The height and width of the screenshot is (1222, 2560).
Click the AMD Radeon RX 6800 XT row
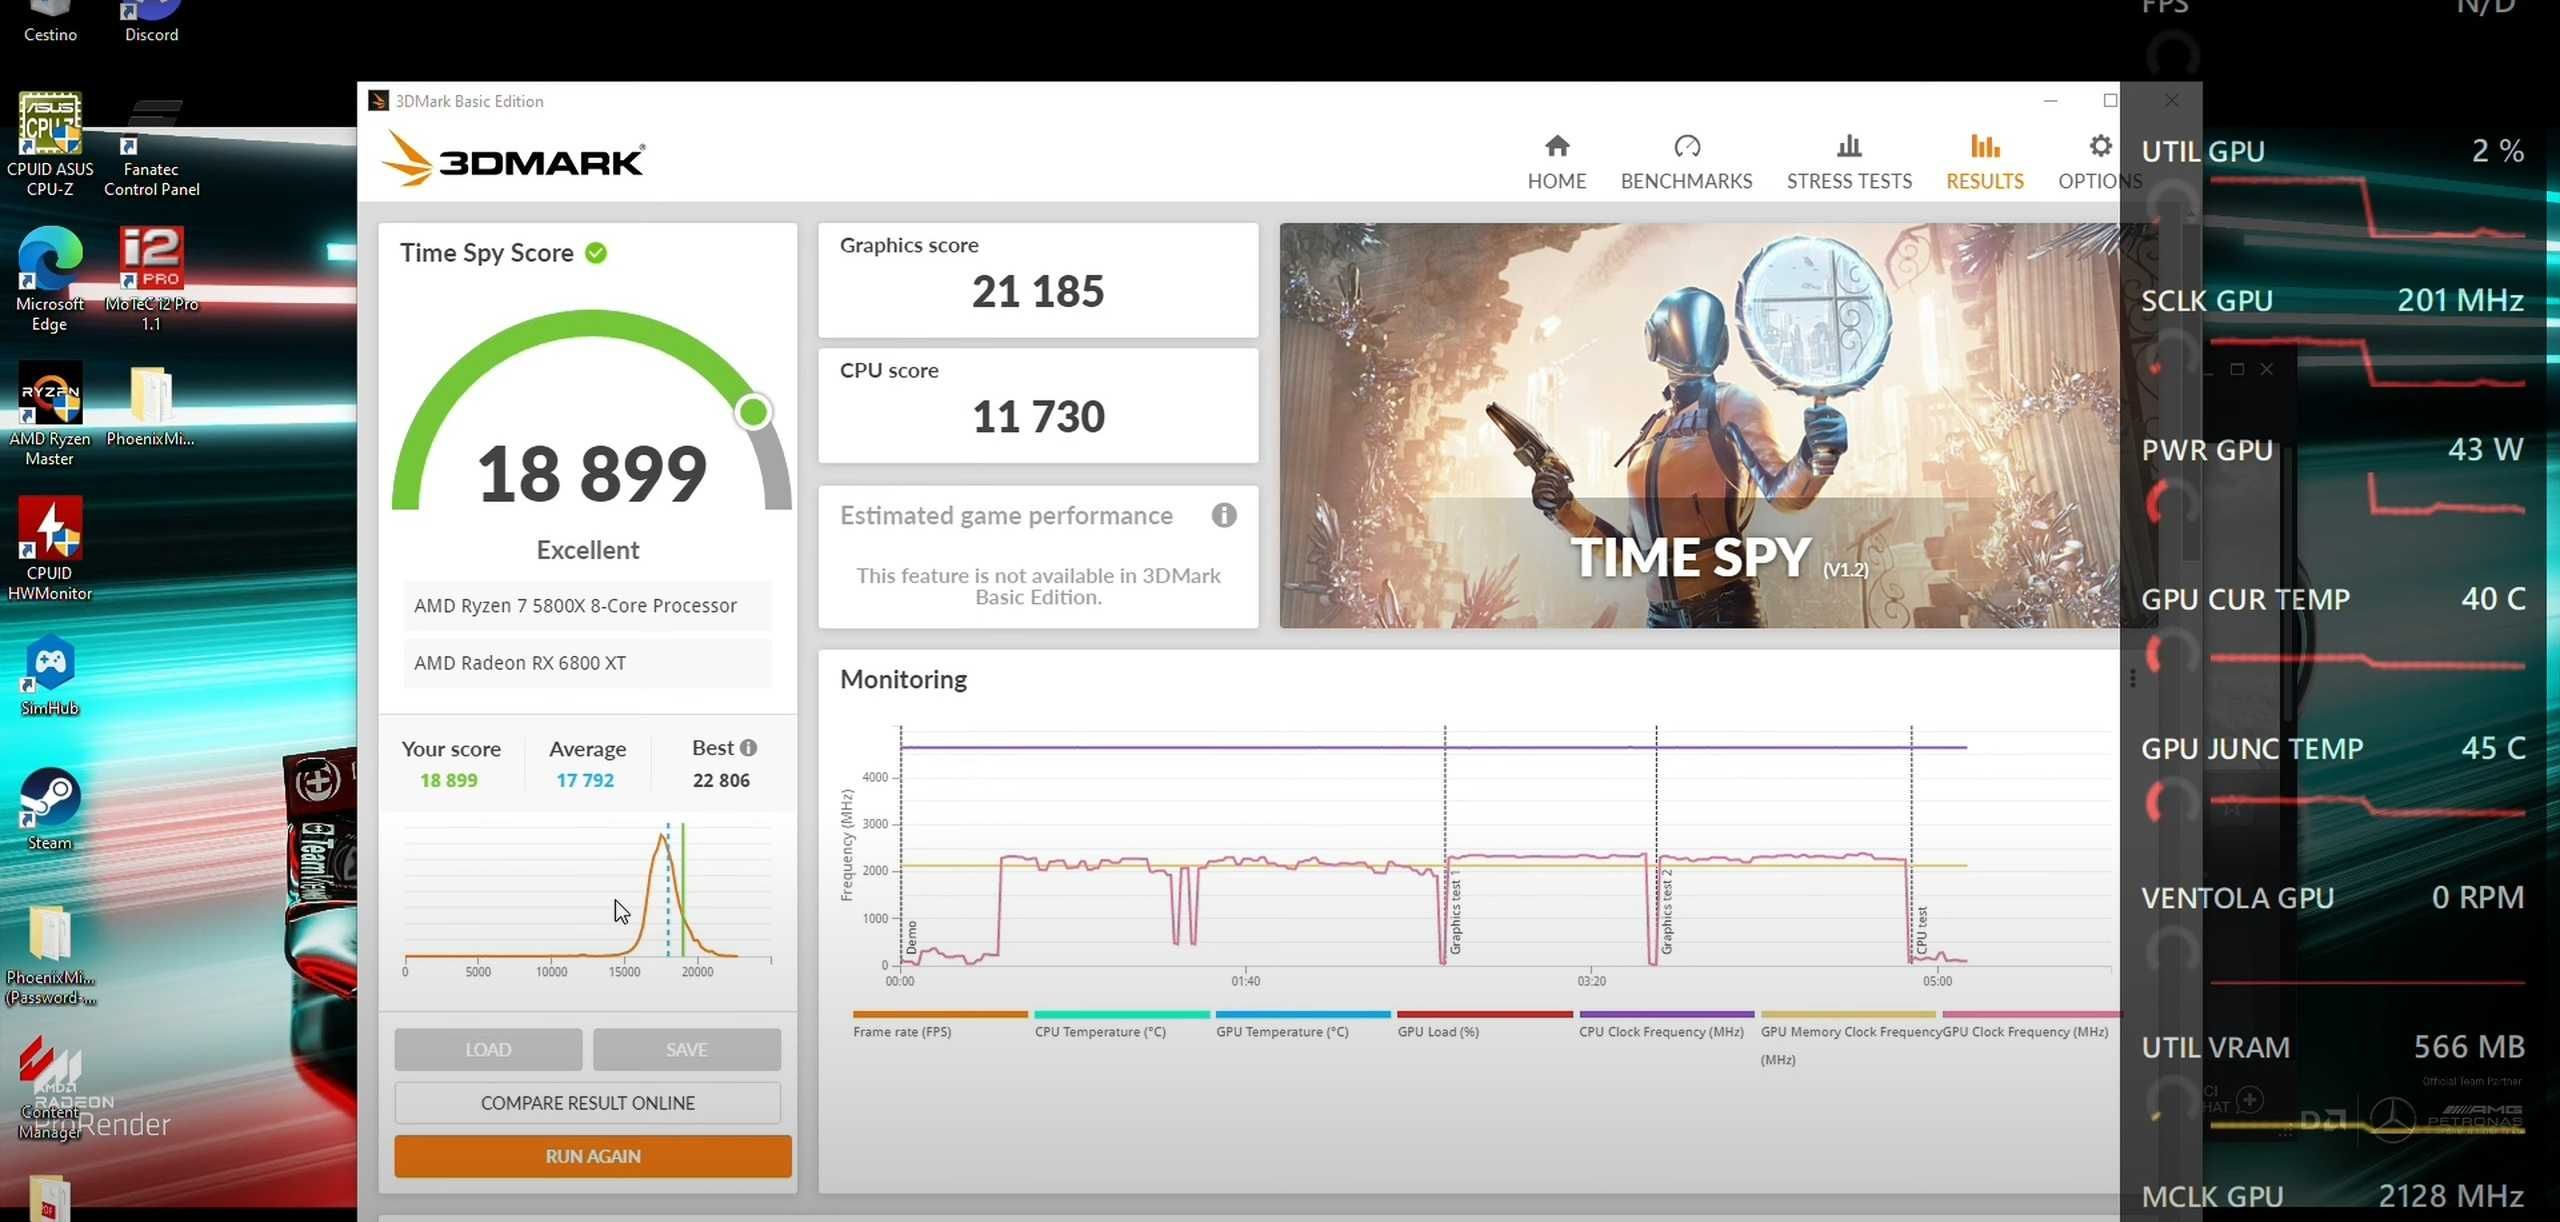point(587,663)
